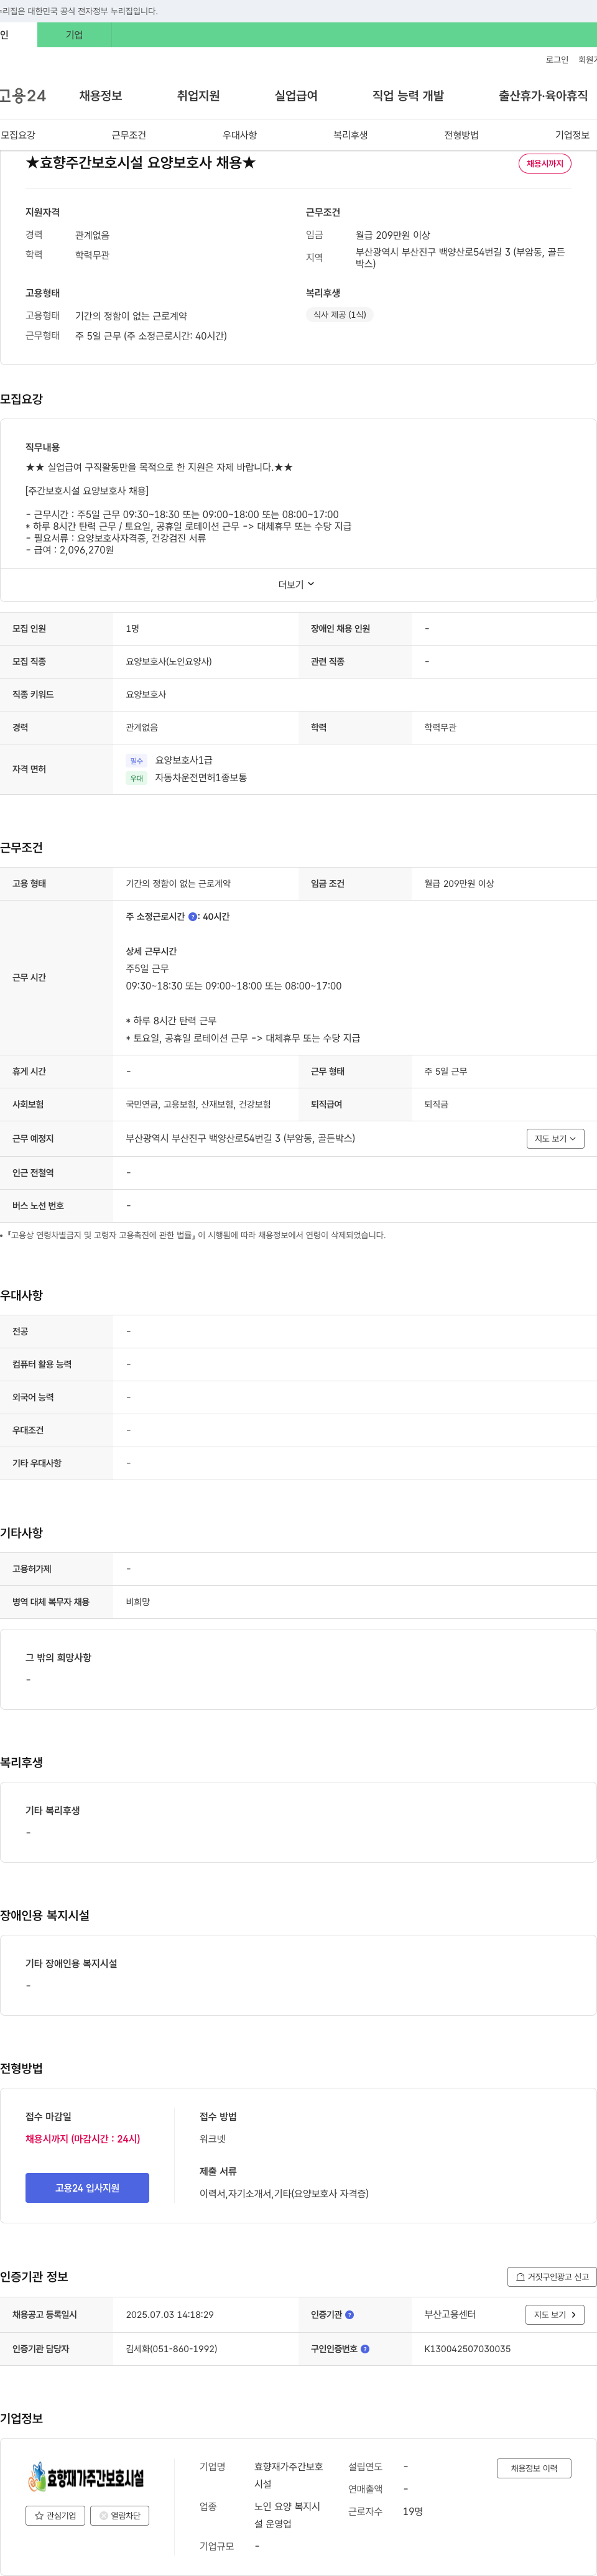Open the 채용정보 이력 button
Image resolution: width=597 pixels, height=2576 pixels.
click(534, 2469)
